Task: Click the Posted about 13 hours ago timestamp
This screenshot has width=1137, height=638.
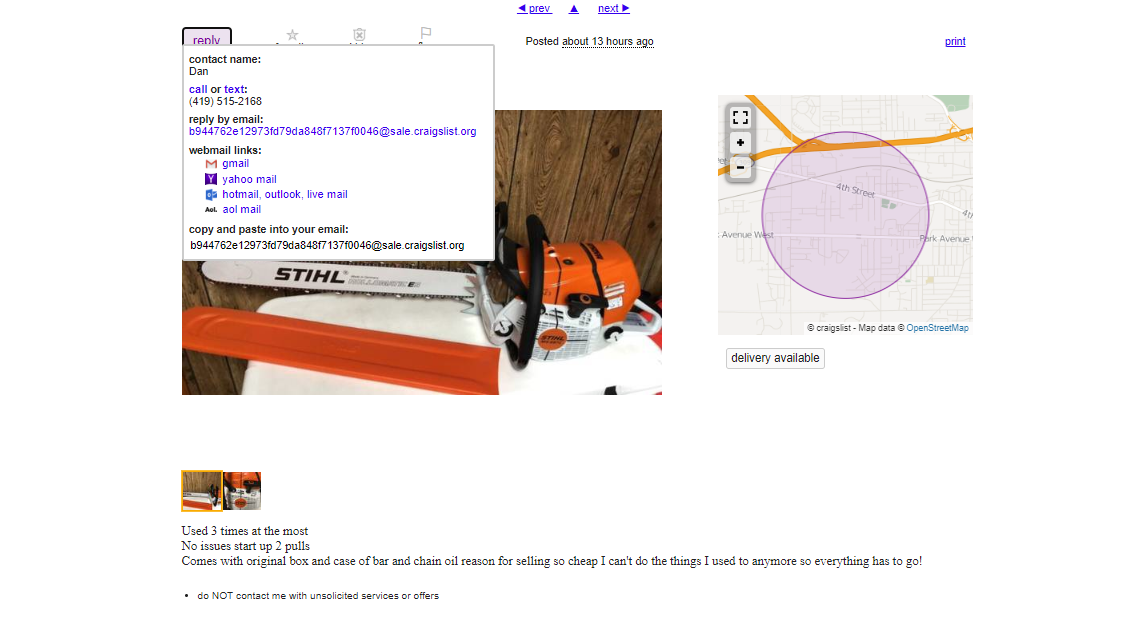Action: click(590, 41)
